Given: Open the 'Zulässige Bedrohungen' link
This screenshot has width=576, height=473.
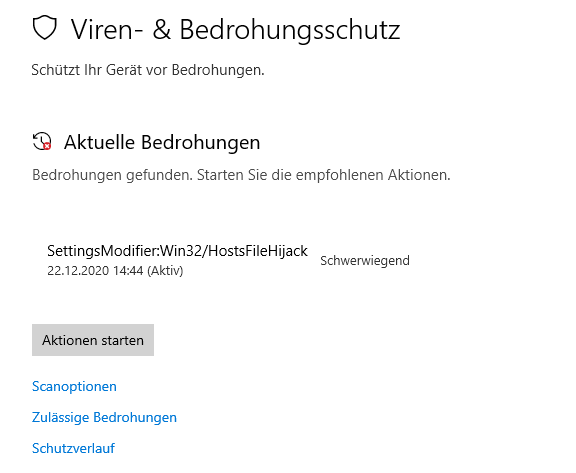Looking at the screenshot, I should click(x=104, y=418).
